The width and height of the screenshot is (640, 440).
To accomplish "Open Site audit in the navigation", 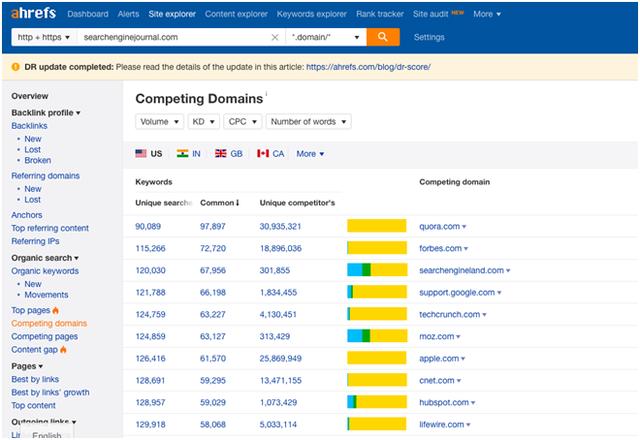I will pos(431,14).
